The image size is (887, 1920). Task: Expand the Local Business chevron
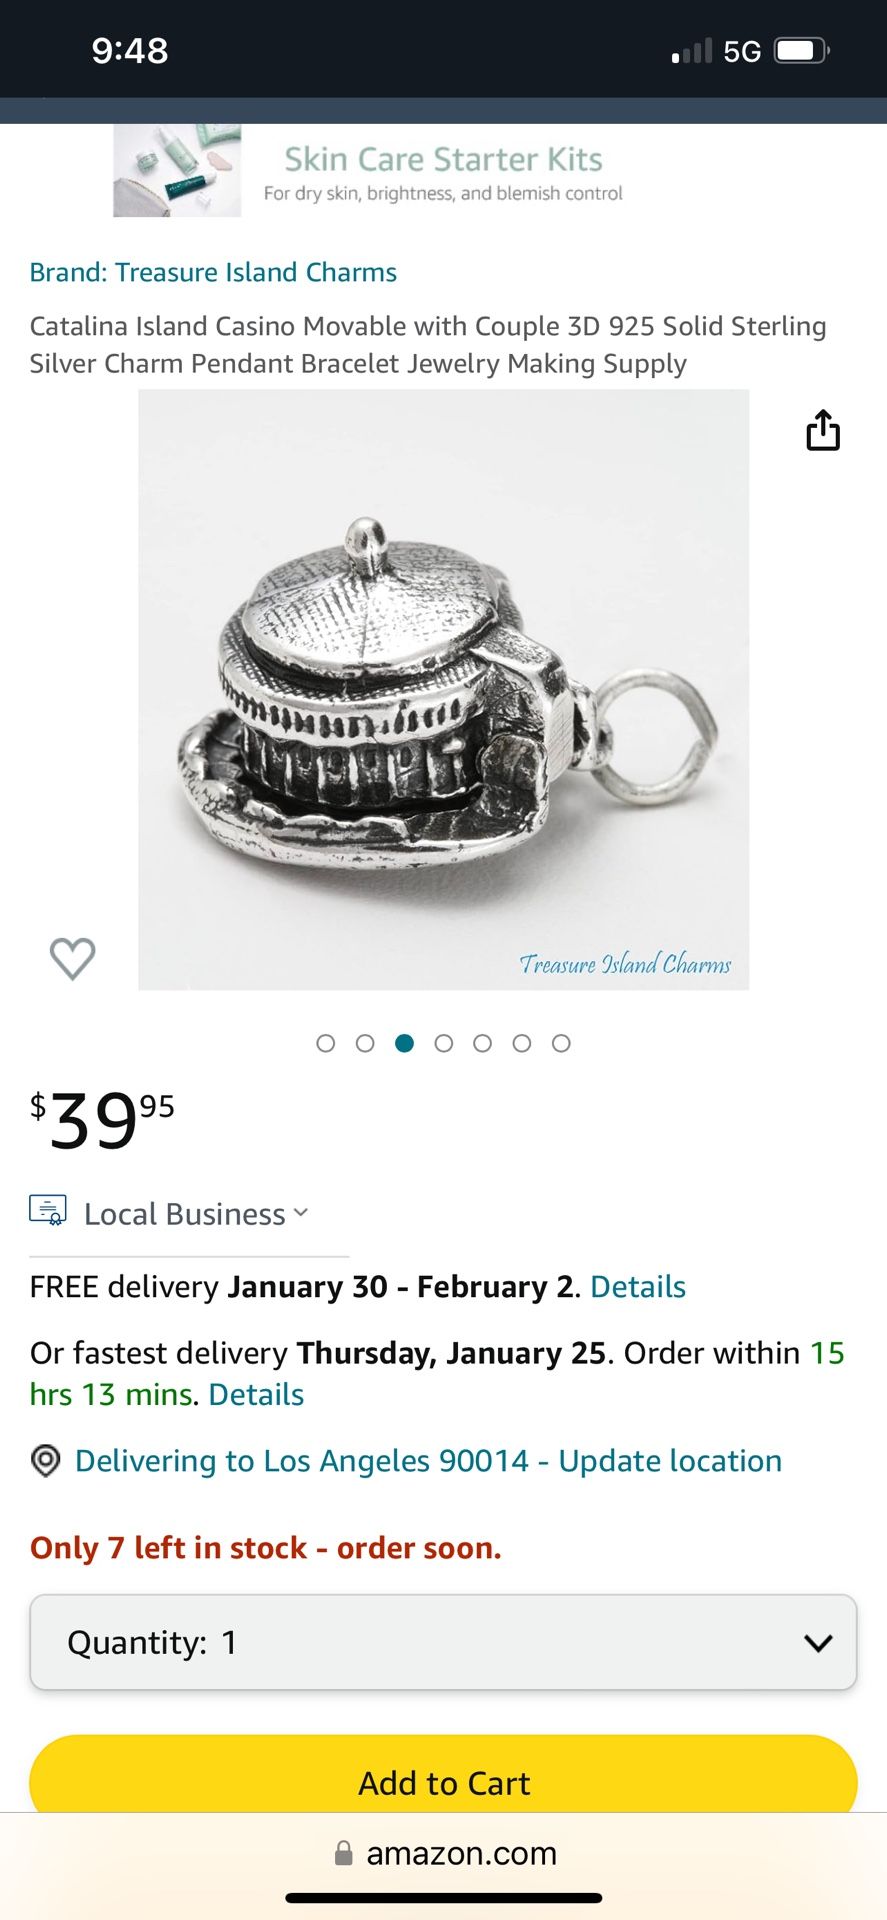pyautogui.click(x=301, y=1213)
